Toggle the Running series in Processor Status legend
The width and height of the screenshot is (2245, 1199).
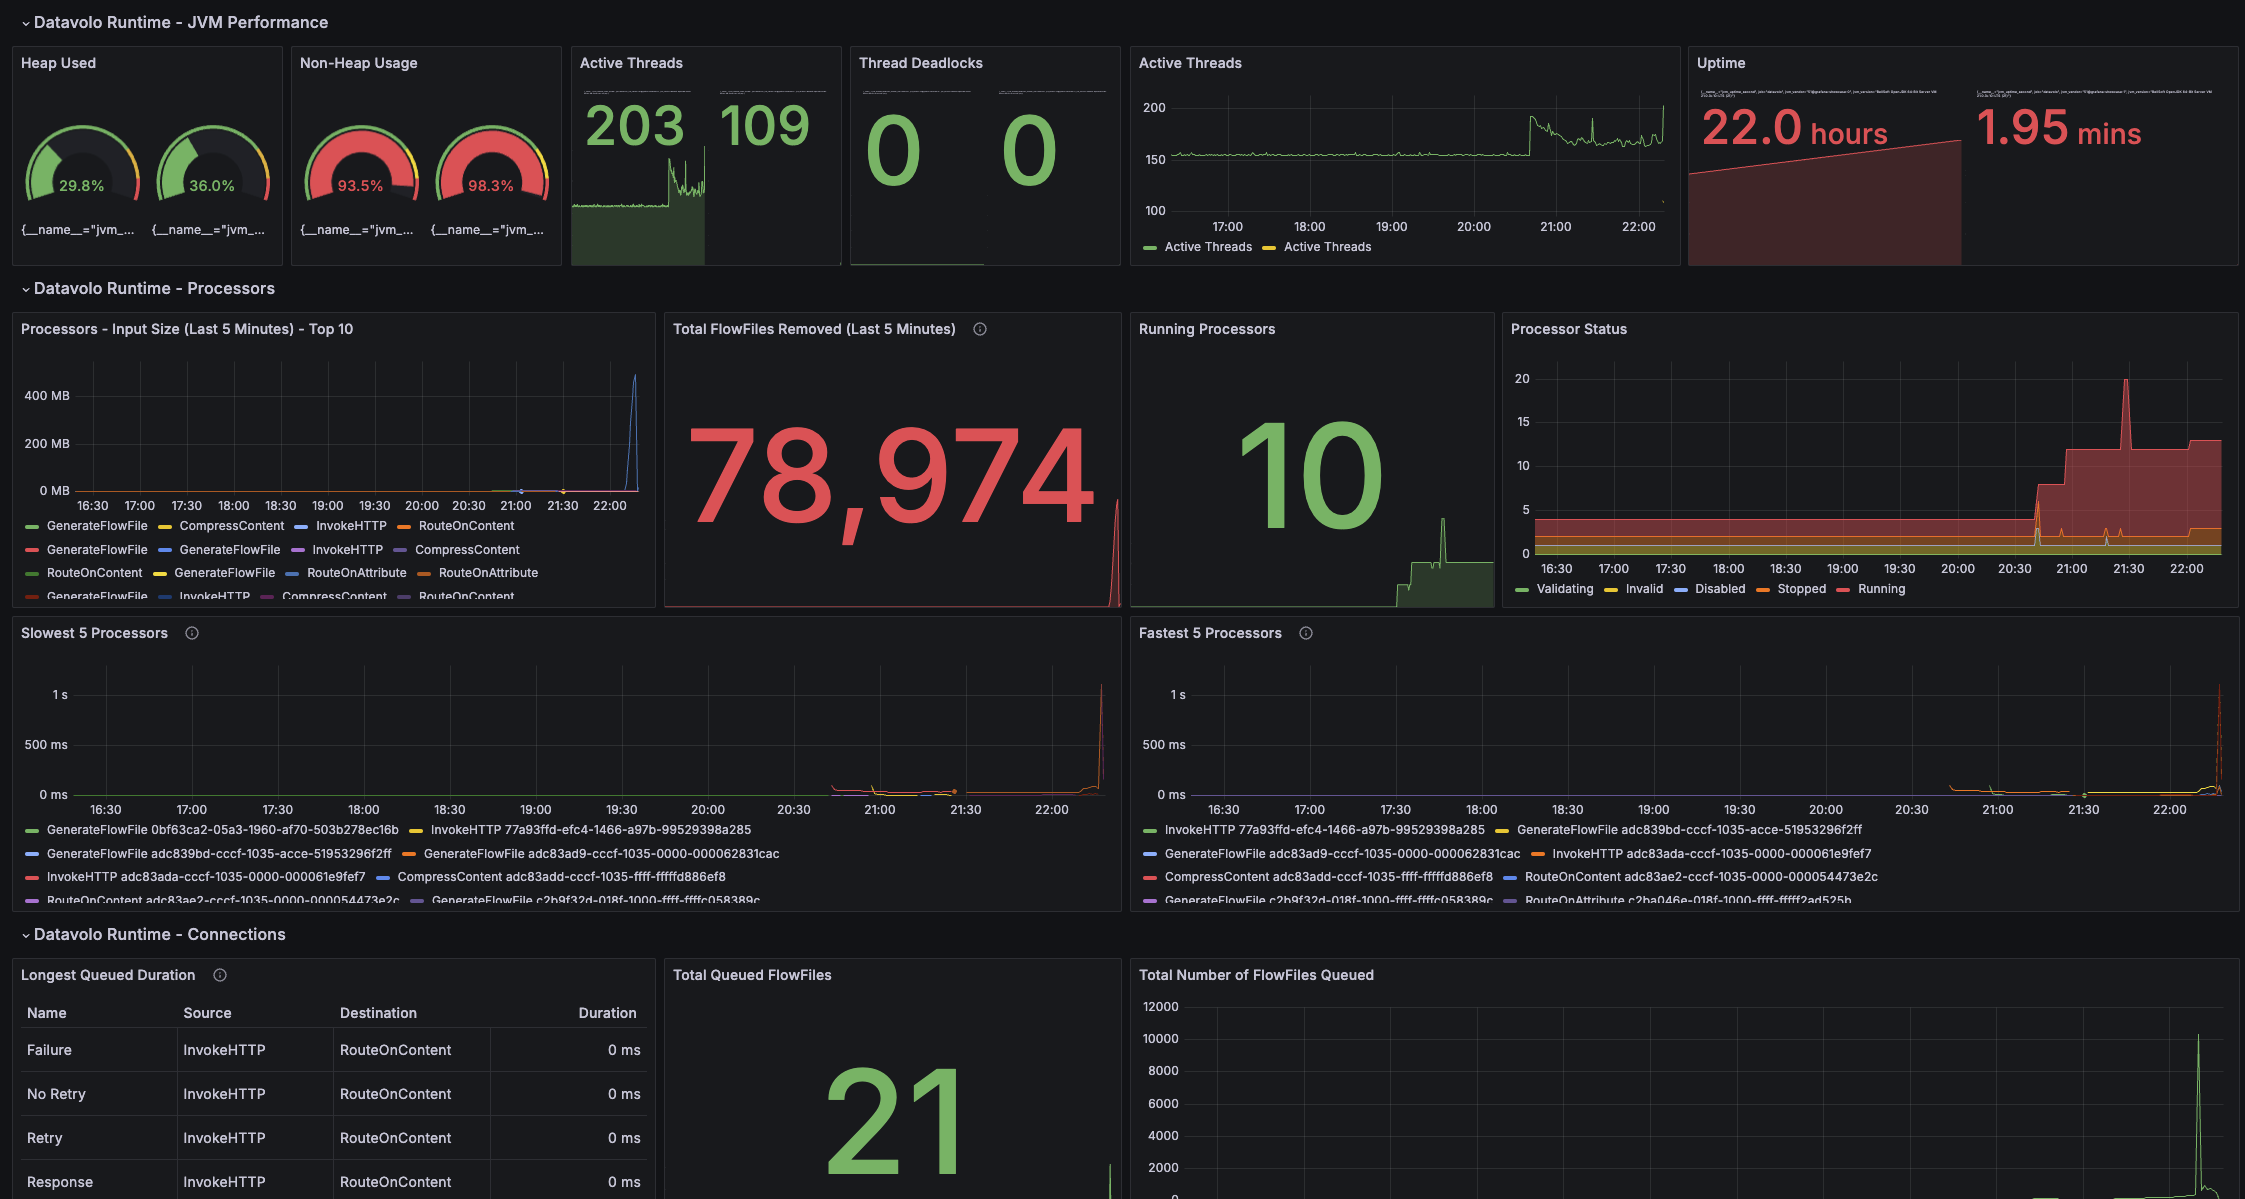coord(1881,589)
